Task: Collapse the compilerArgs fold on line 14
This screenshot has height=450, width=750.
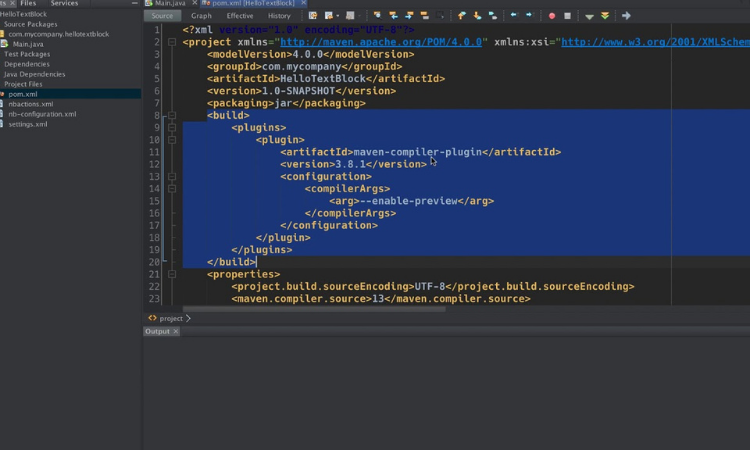Action: tap(172, 188)
